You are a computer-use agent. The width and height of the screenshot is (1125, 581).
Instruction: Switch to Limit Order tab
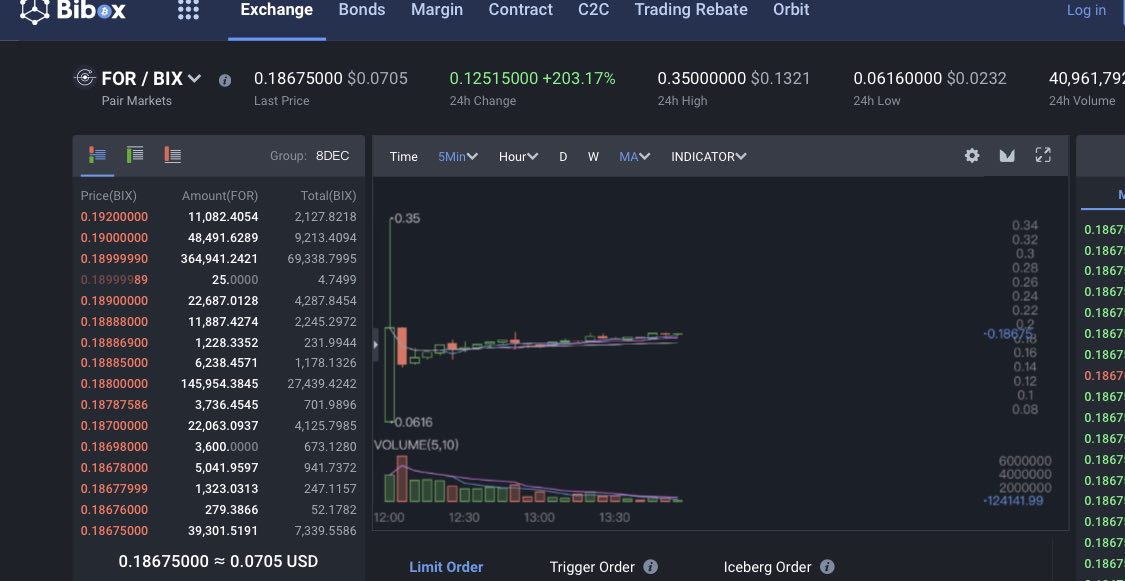(x=446, y=567)
